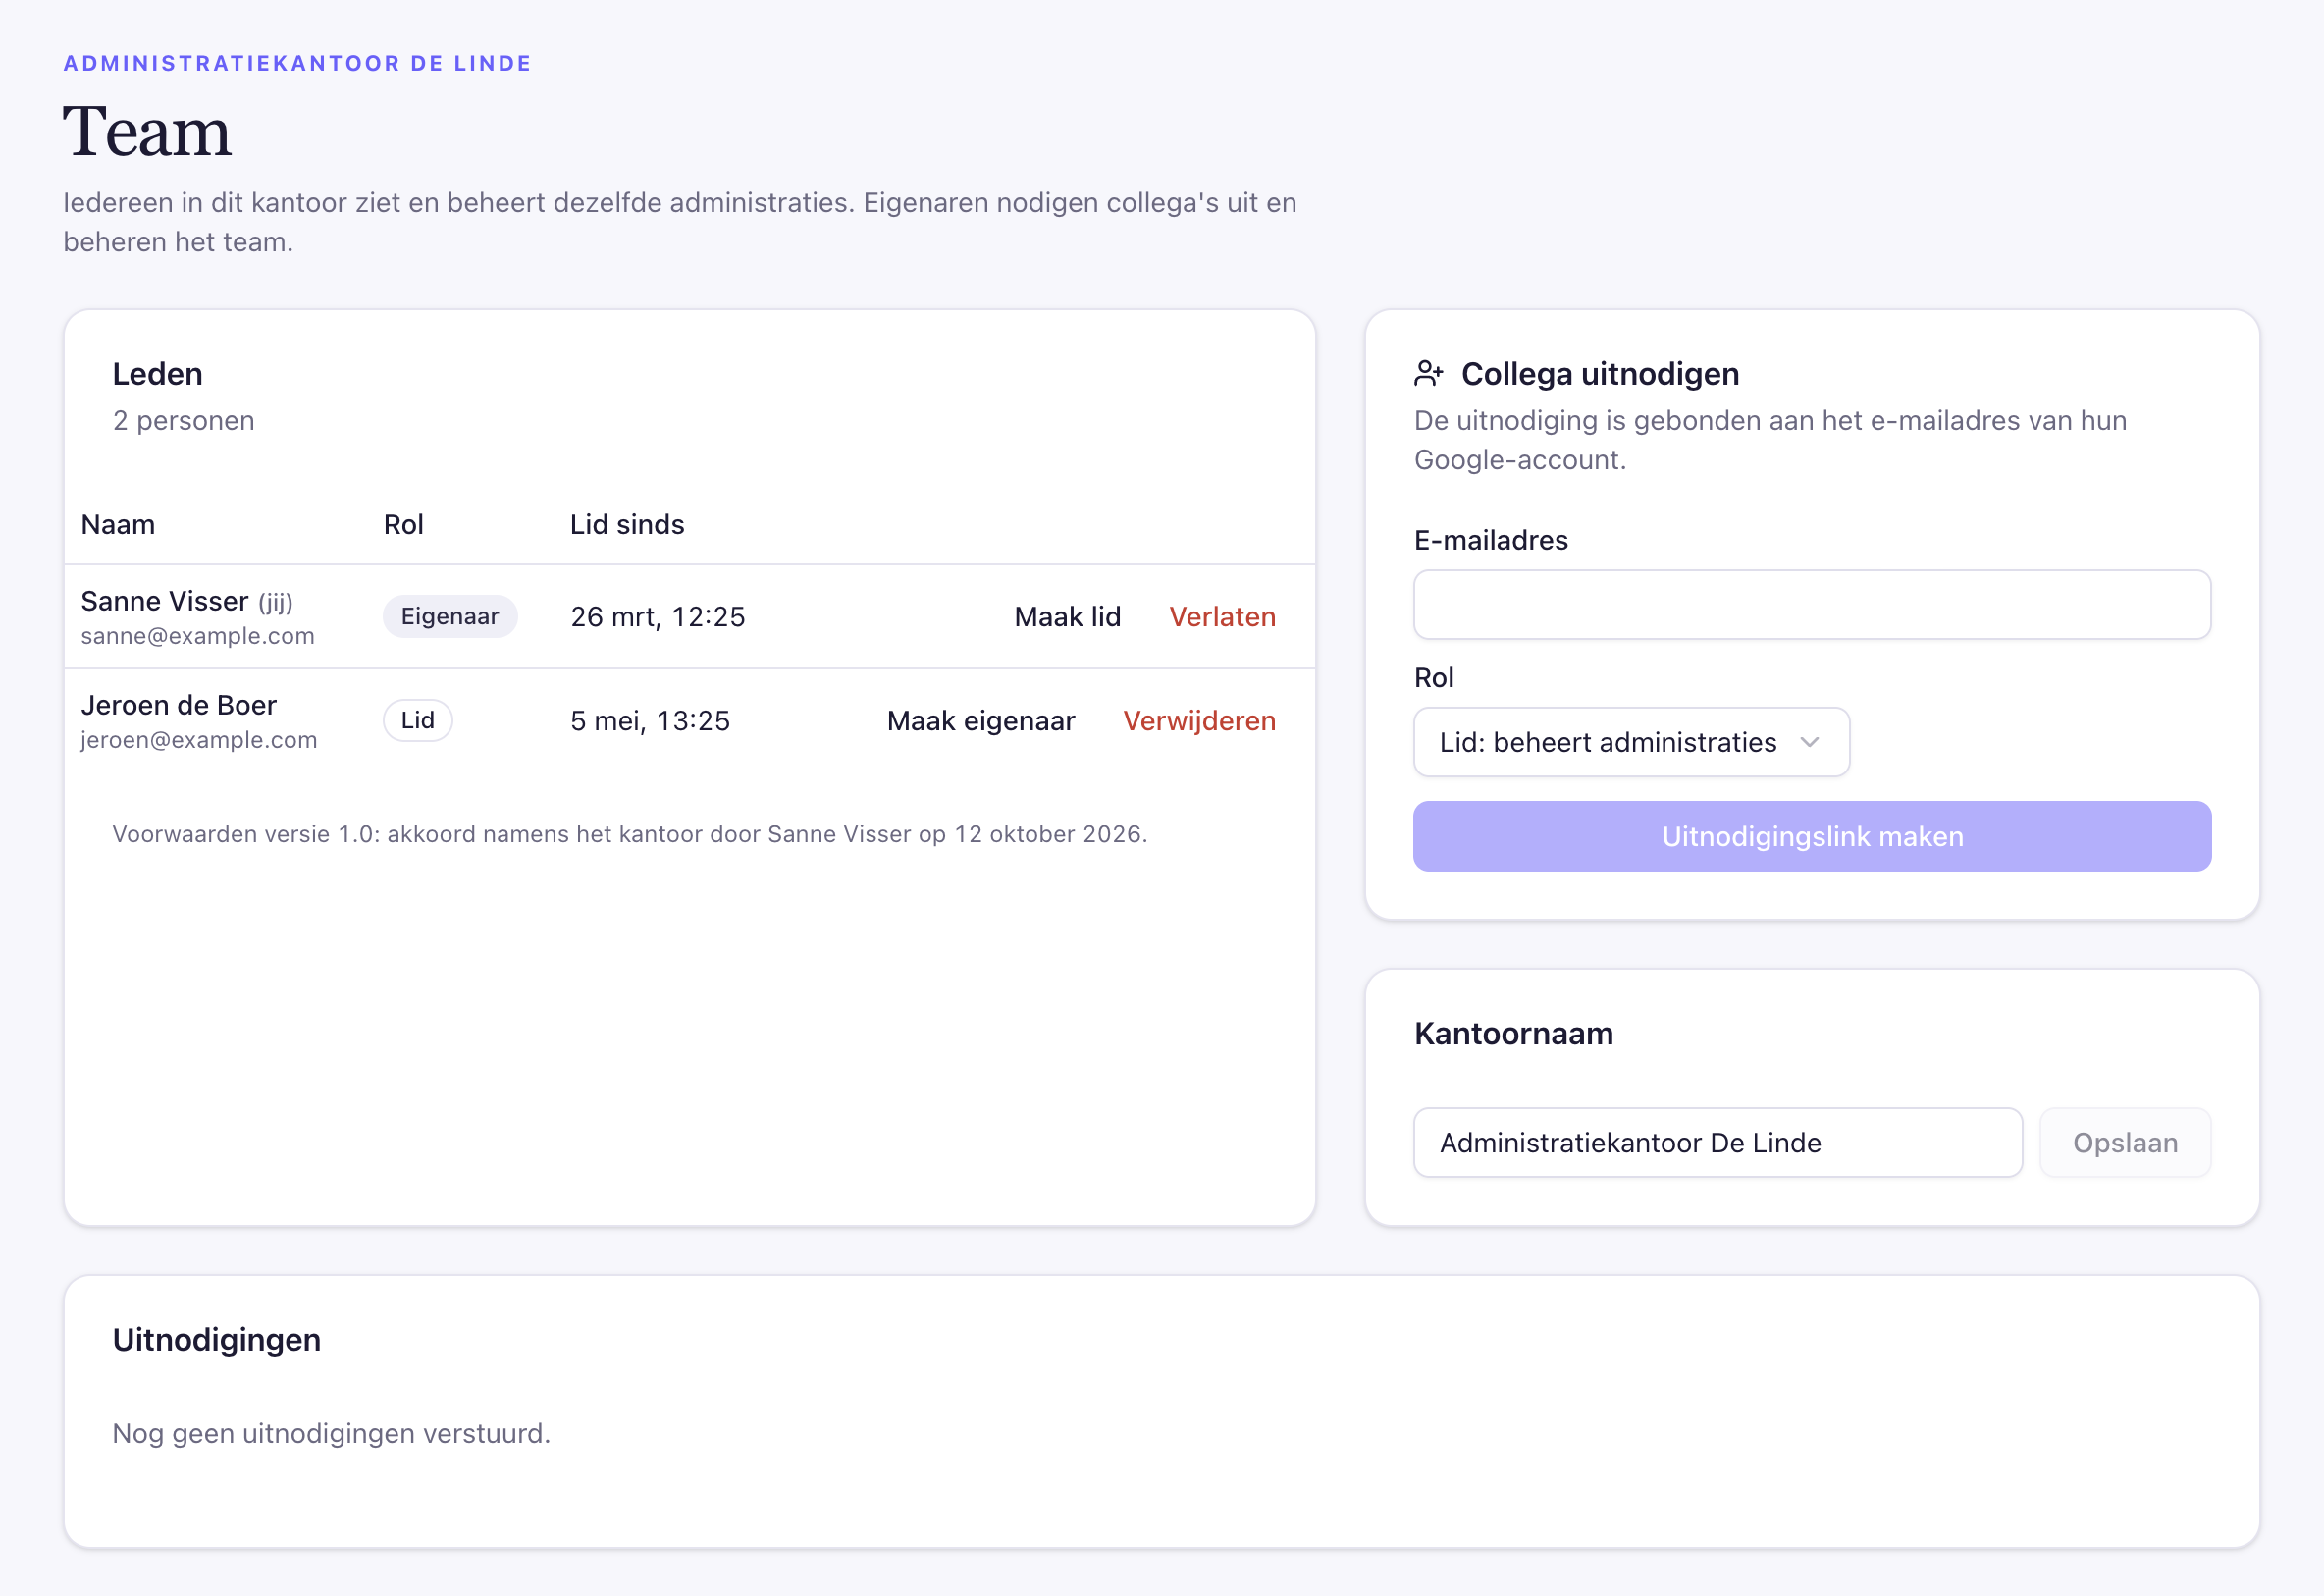
Task: Click the Eigenaar role badge
Action: coord(450,616)
